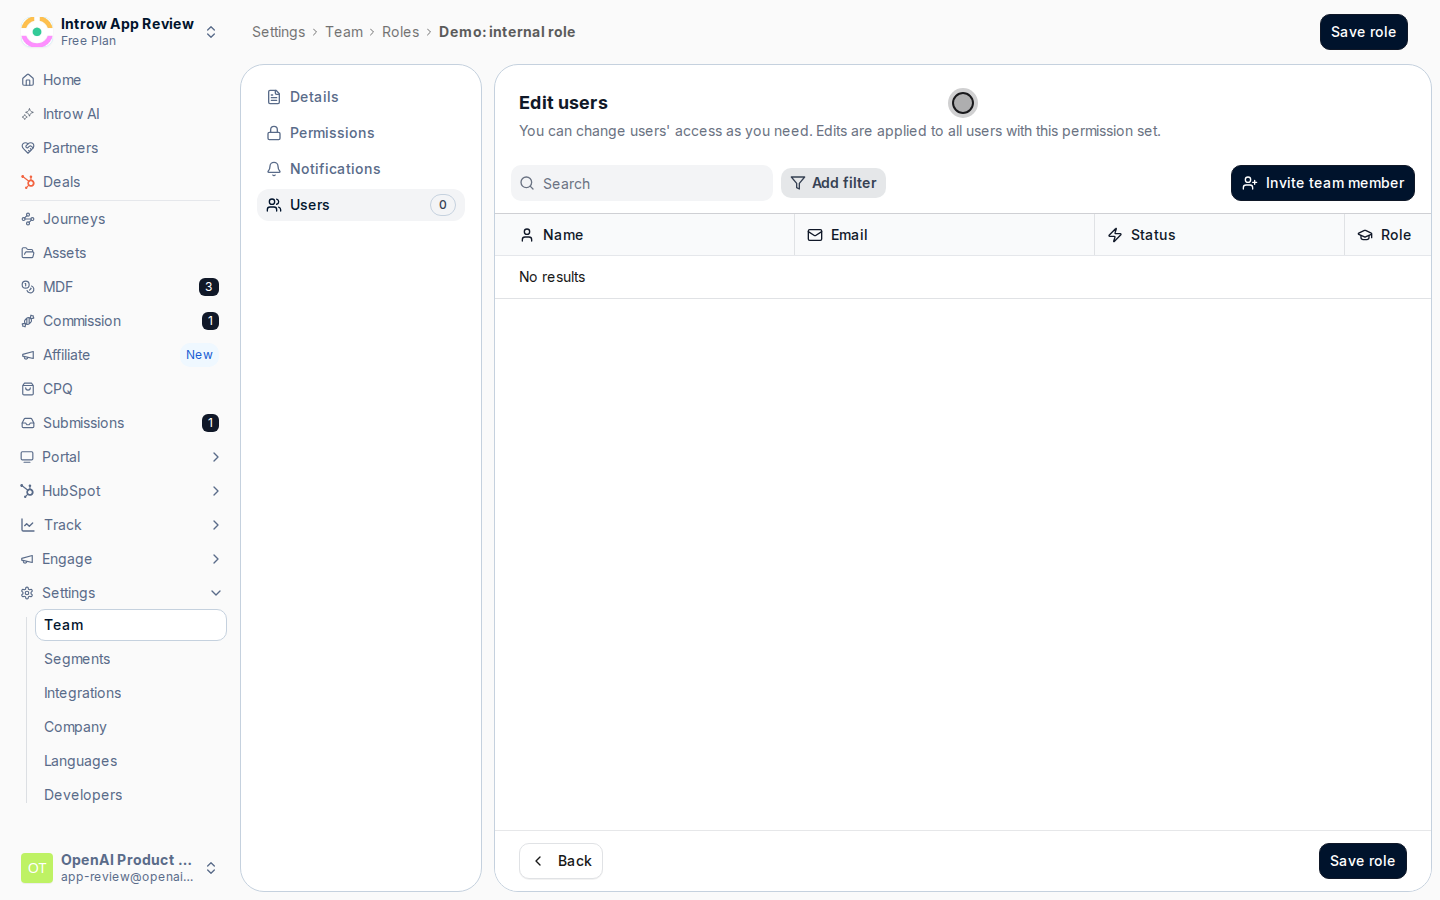Click the Partners heart icon
Image resolution: width=1440 pixels, height=900 pixels.
coord(28,148)
